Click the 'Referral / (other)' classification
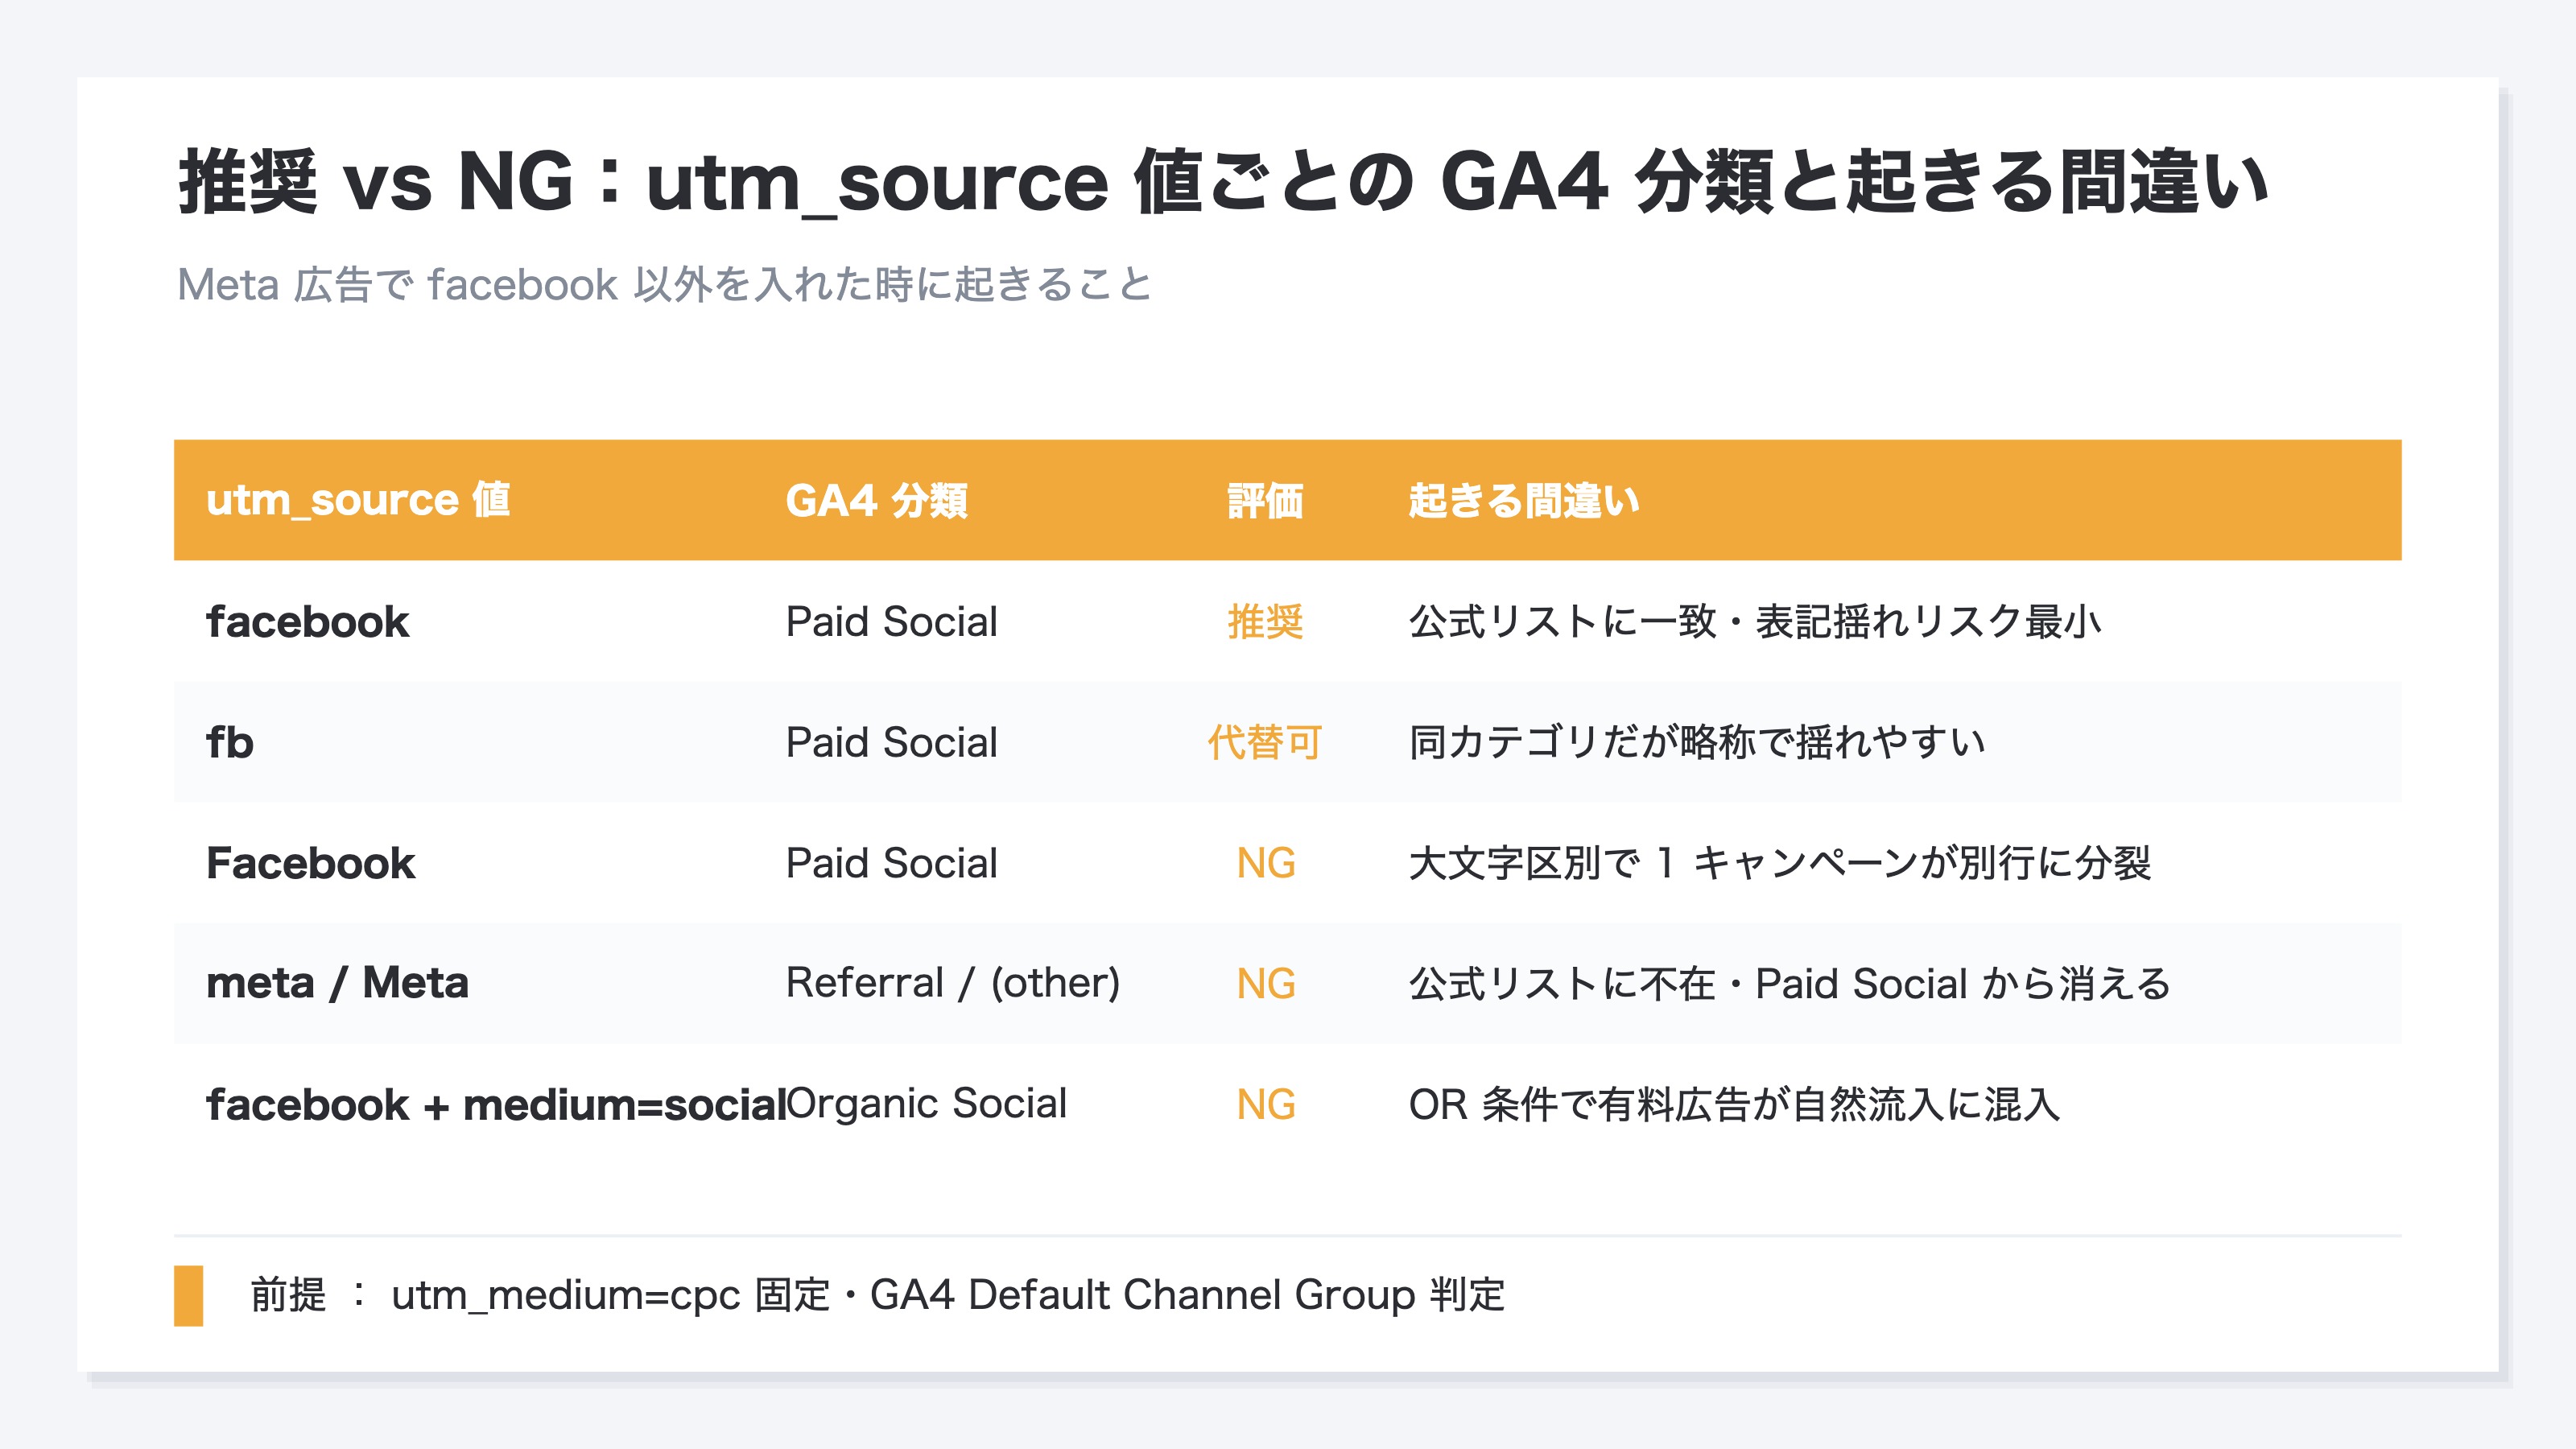The width and height of the screenshot is (2576, 1449). pos(952,983)
